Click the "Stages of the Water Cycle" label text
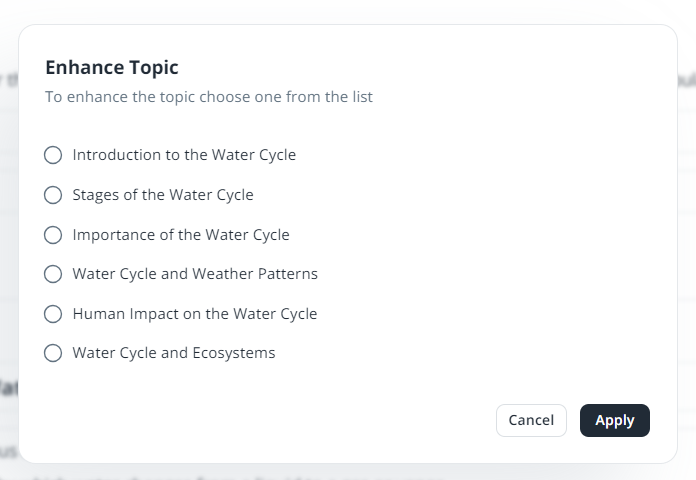 click(163, 195)
